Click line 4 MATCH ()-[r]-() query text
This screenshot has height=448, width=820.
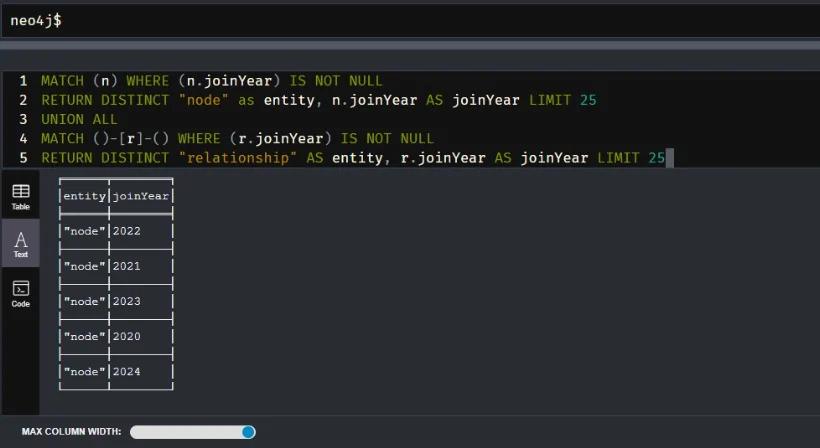click(x=237, y=139)
